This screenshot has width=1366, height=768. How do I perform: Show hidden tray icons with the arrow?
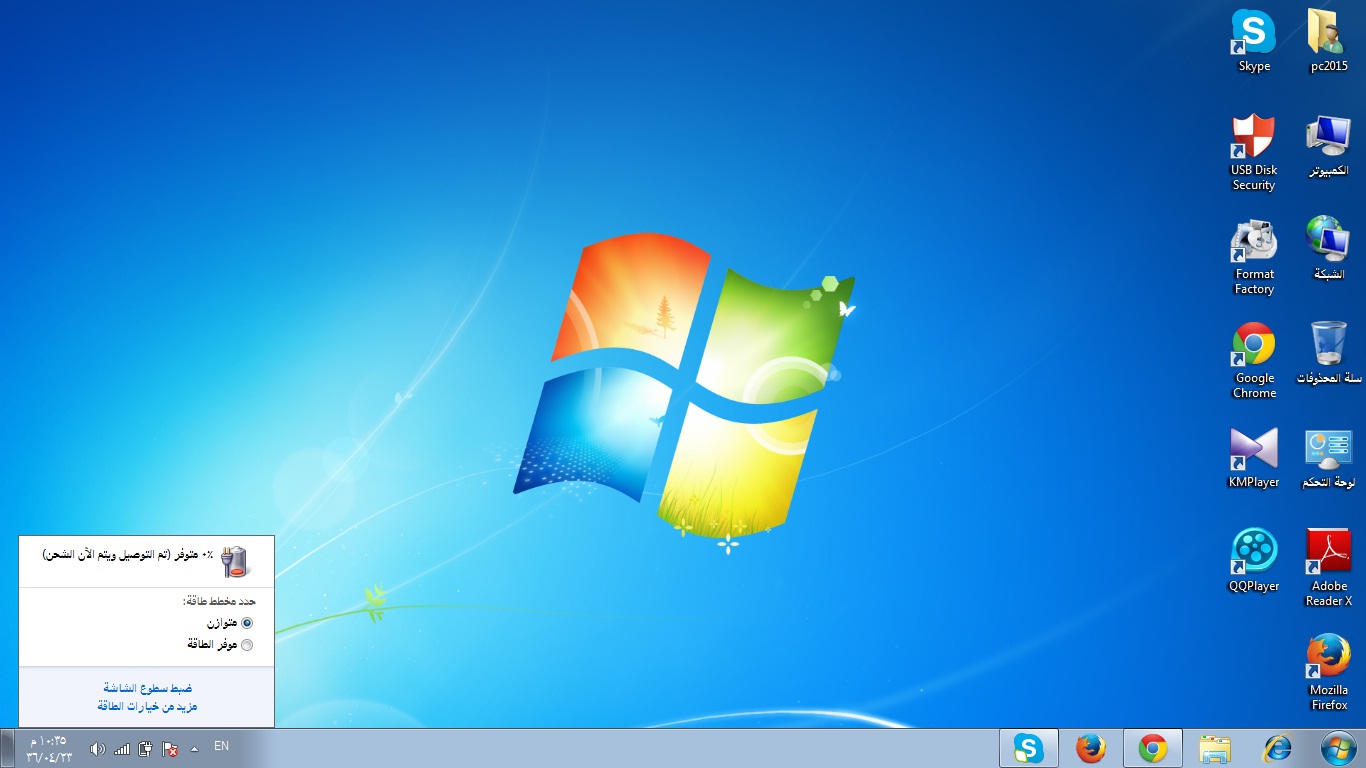click(x=194, y=748)
